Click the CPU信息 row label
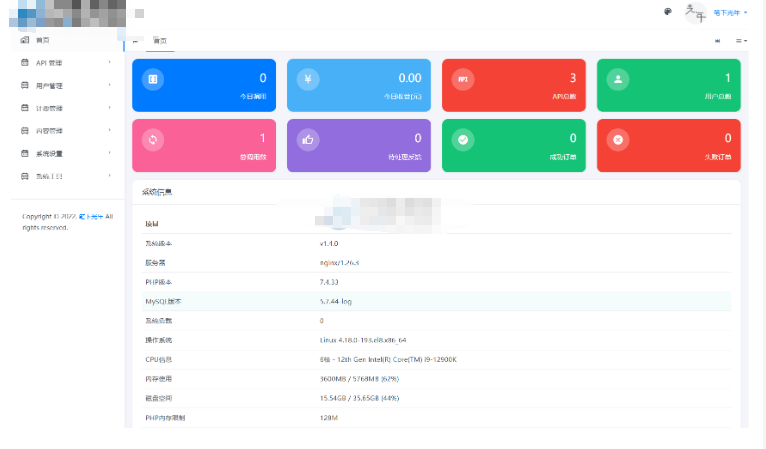This screenshot has height=449, width=766. [x=159, y=360]
